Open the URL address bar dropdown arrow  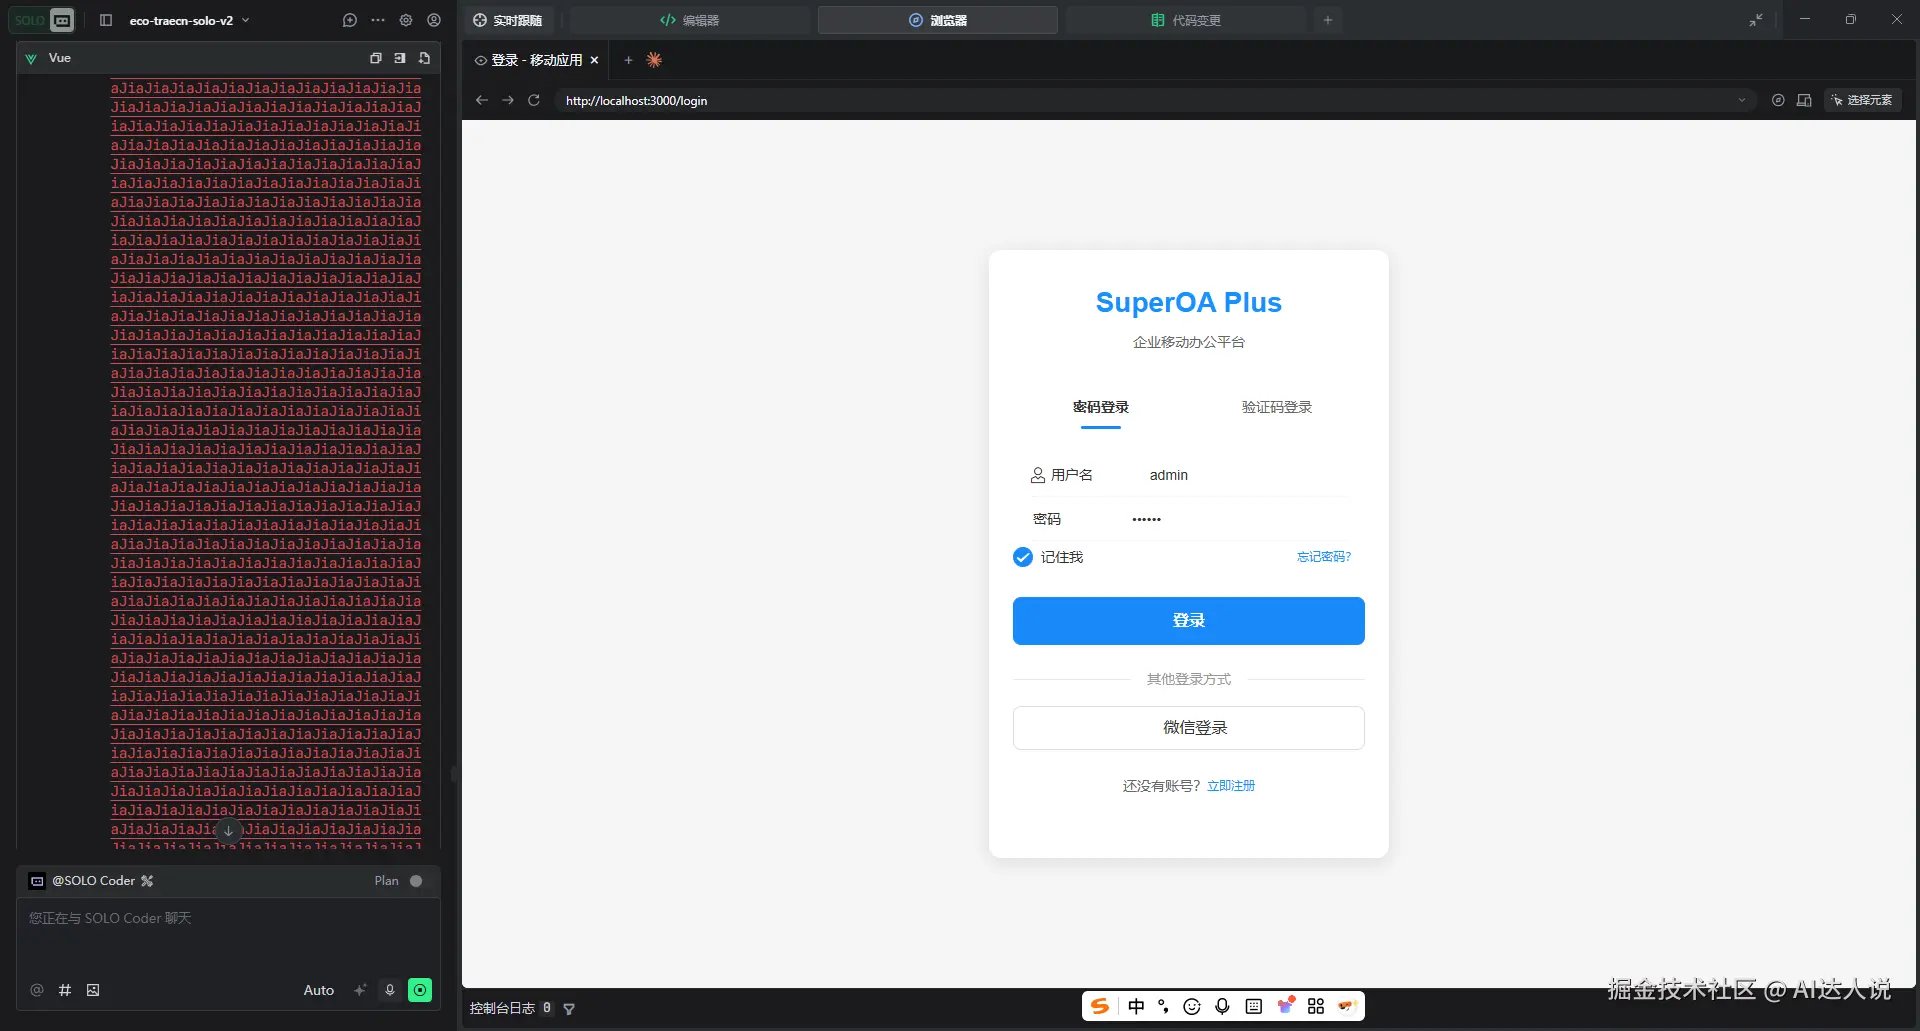click(x=1741, y=100)
